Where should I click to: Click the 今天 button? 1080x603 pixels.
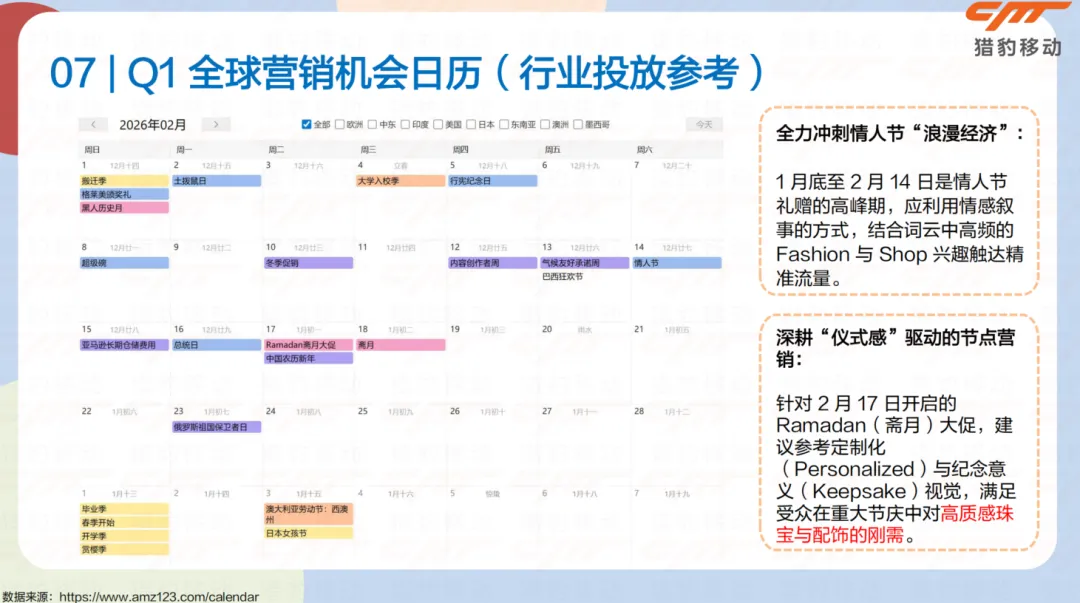coord(704,125)
